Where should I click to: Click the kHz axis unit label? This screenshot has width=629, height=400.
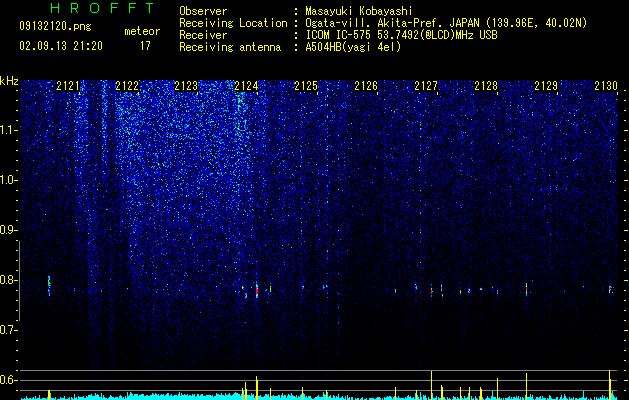click(9, 81)
